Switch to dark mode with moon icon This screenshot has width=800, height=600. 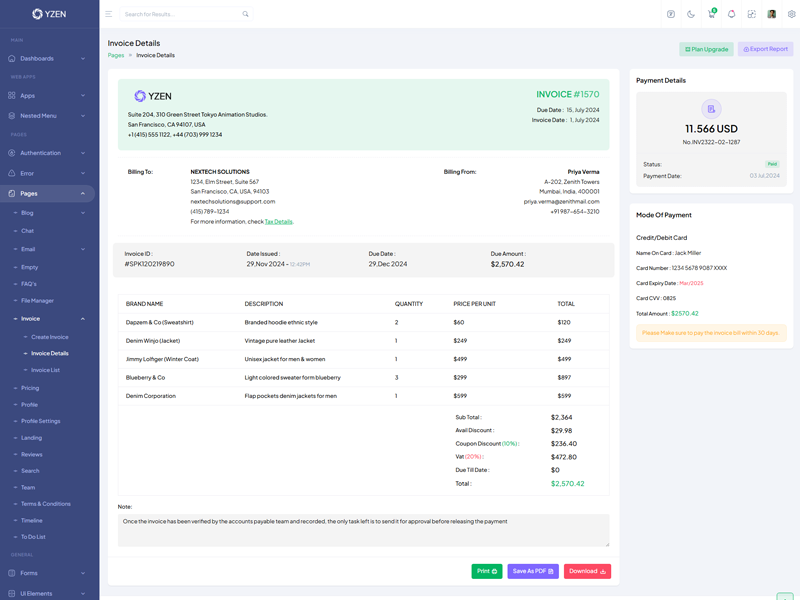pos(691,14)
